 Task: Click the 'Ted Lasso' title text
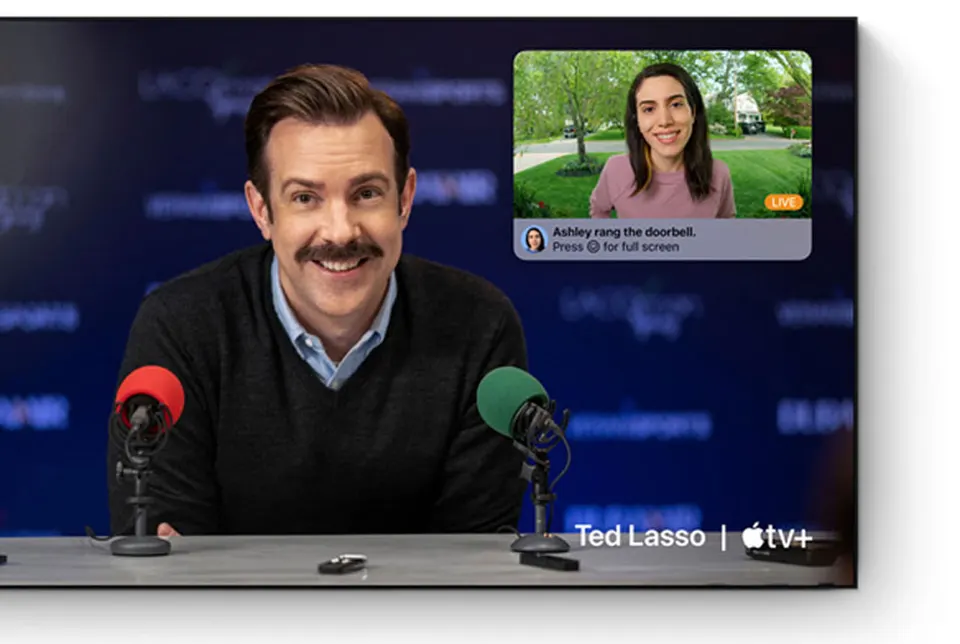click(640, 537)
